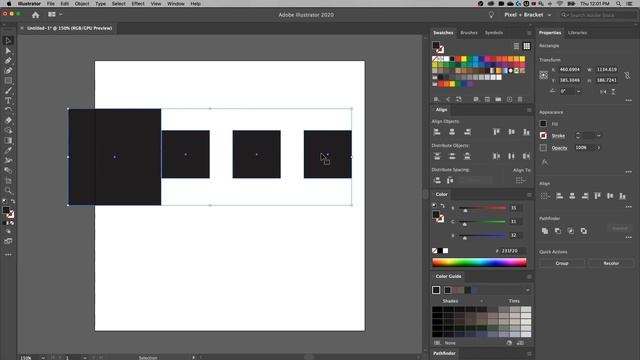640x360 pixels.
Task: Click Intersect icon in Properties Pathfinder
Action: point(571,231)
